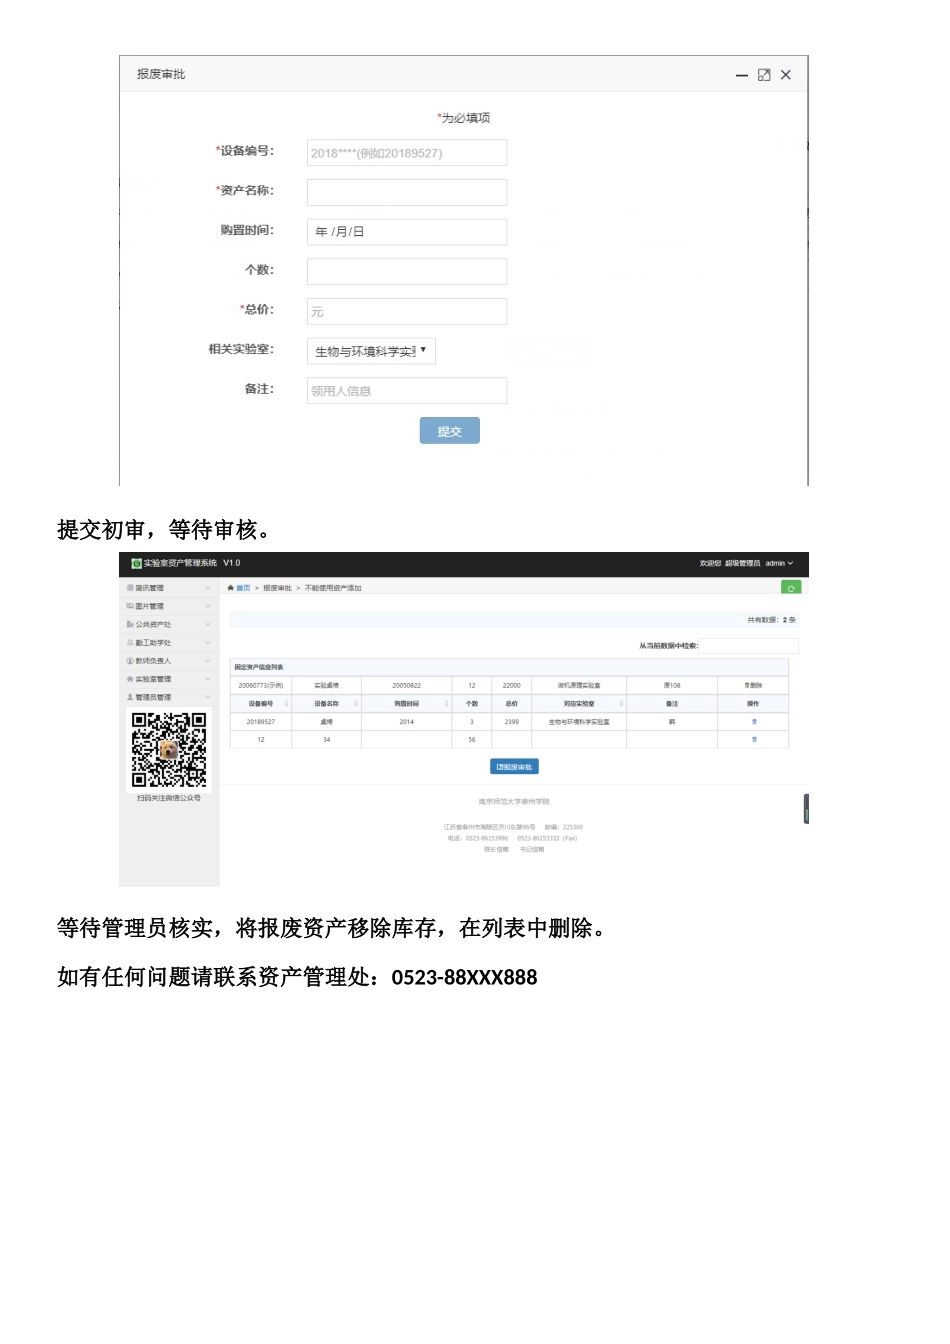
Task: Click the home icon before 首页 breadcrumb
Action: [x=230, y=587]
